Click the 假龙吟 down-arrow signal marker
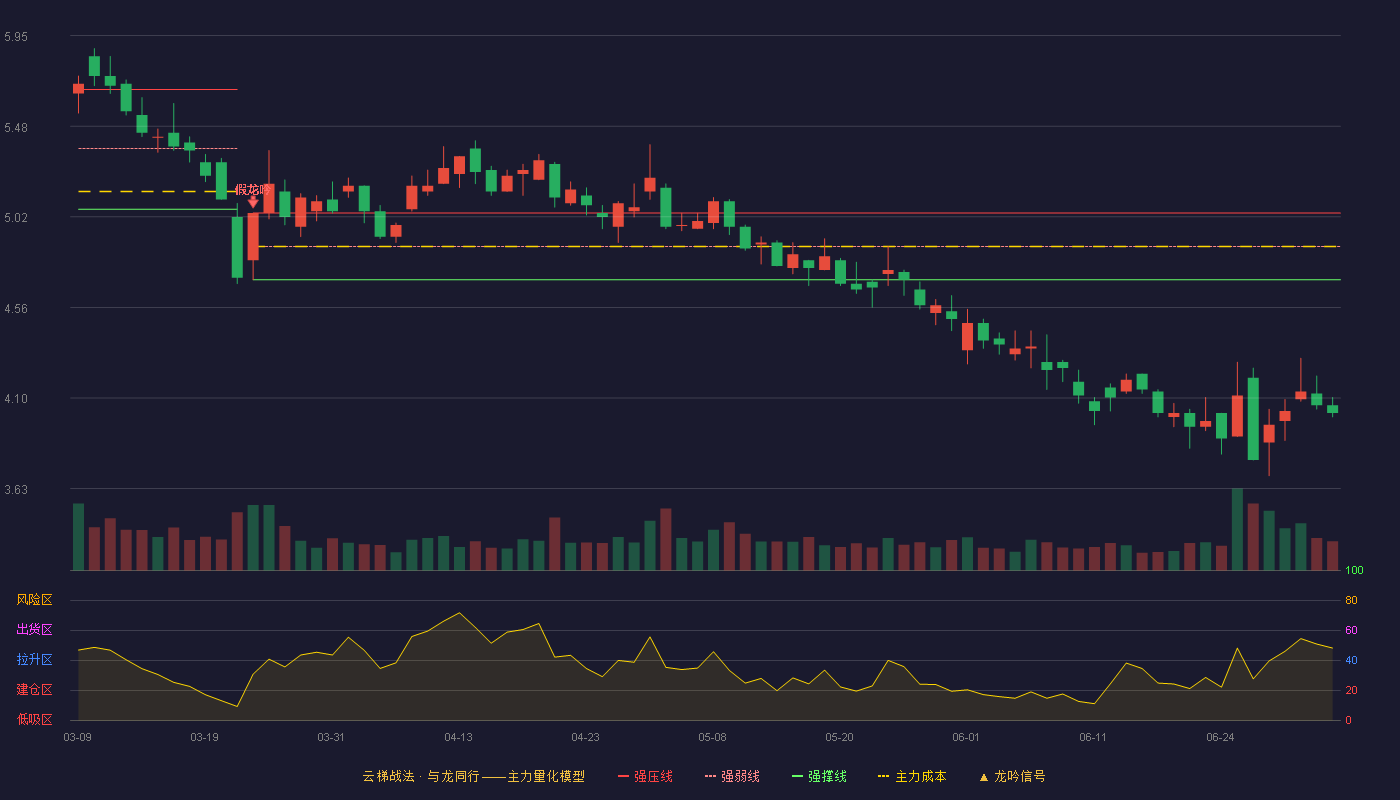The width and height of the screenshot is (1400, 800). tap(253, 202)
